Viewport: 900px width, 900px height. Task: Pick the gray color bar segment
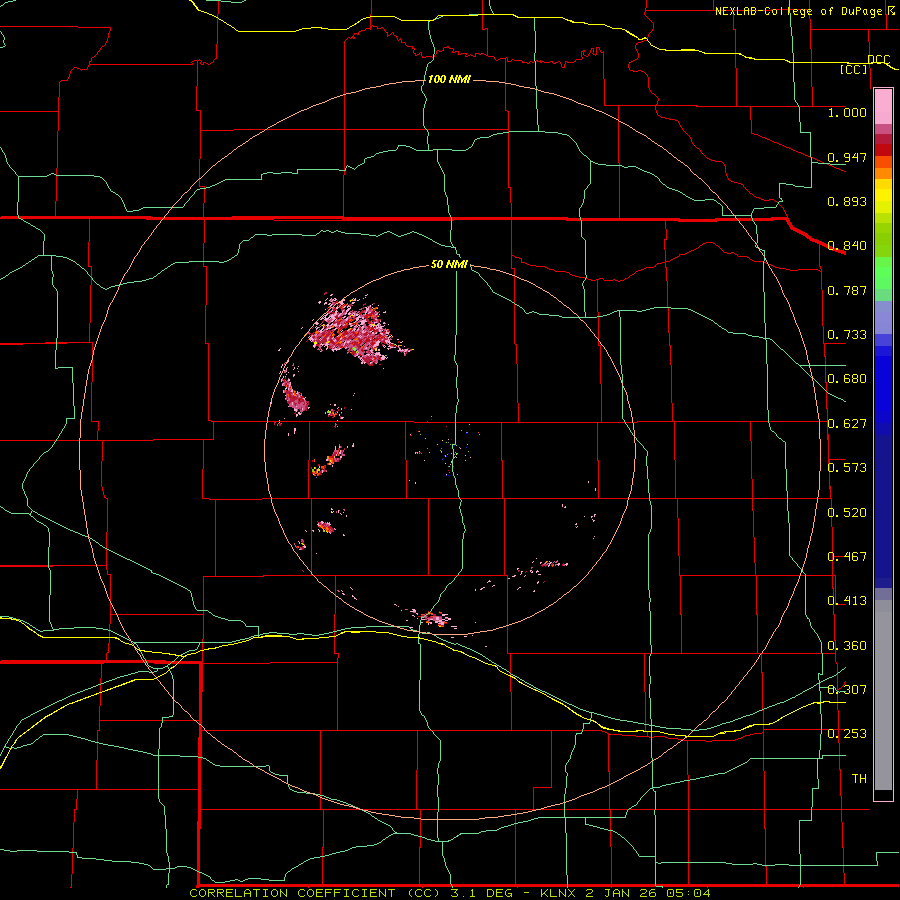click(883, 695)
